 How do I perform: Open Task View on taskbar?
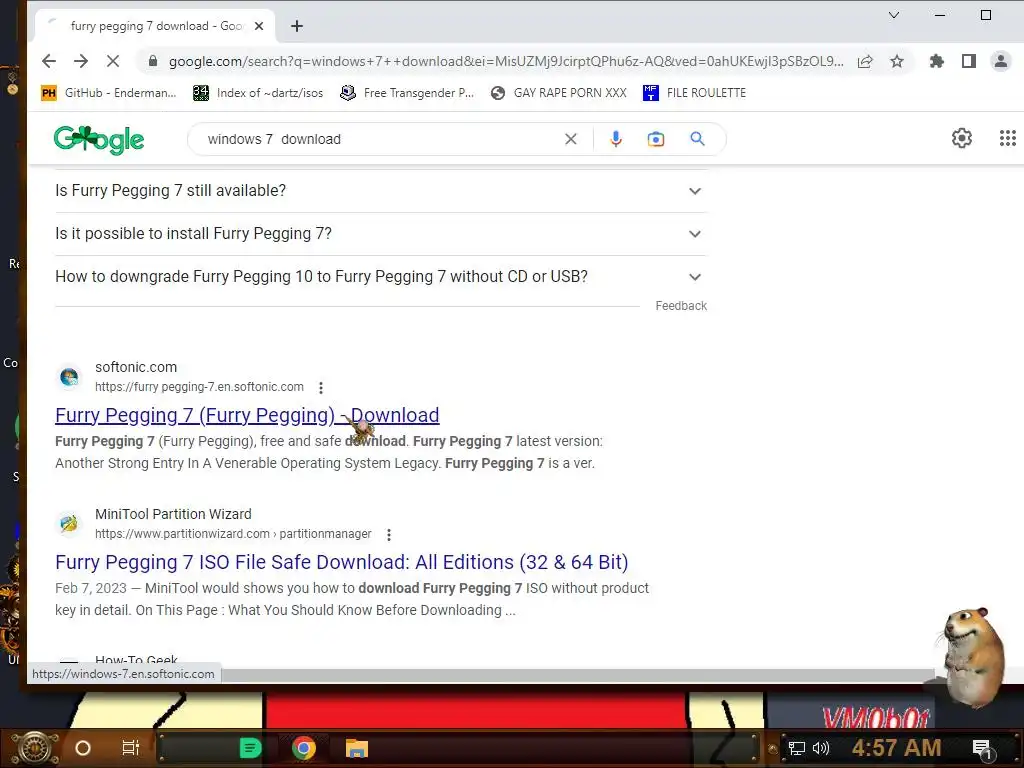[x=131, y=748]
